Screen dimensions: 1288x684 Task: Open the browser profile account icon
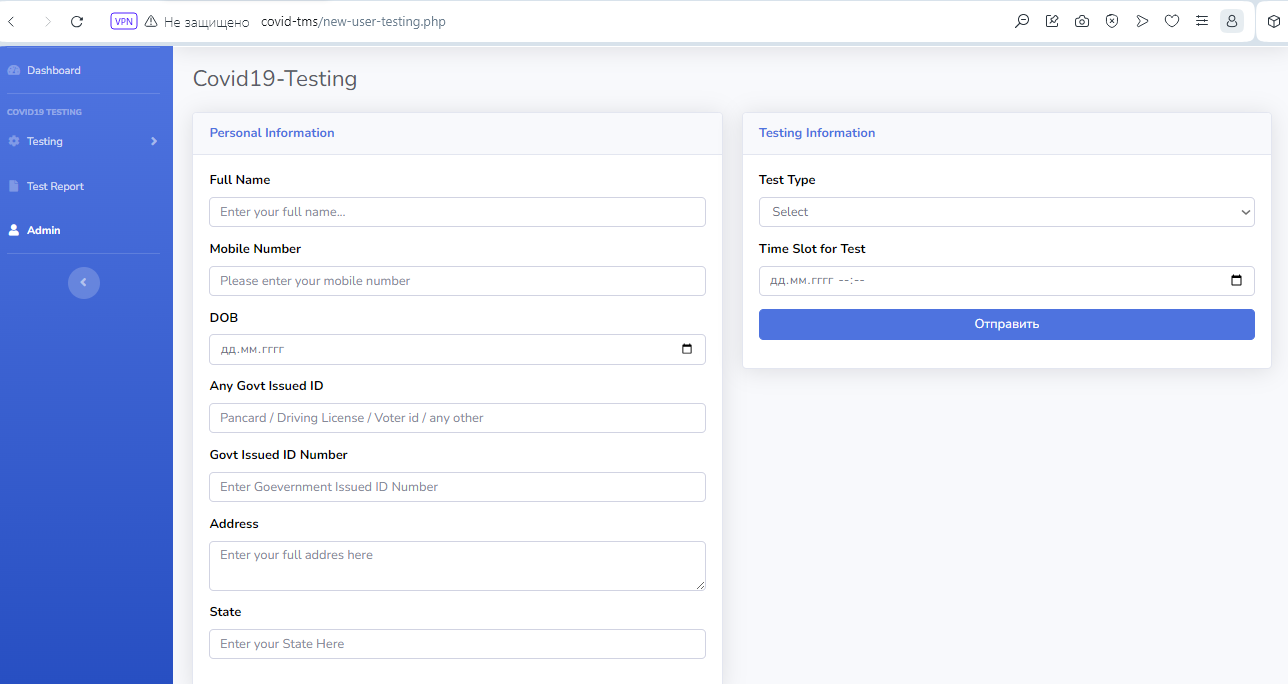[x=1232, y=21]
